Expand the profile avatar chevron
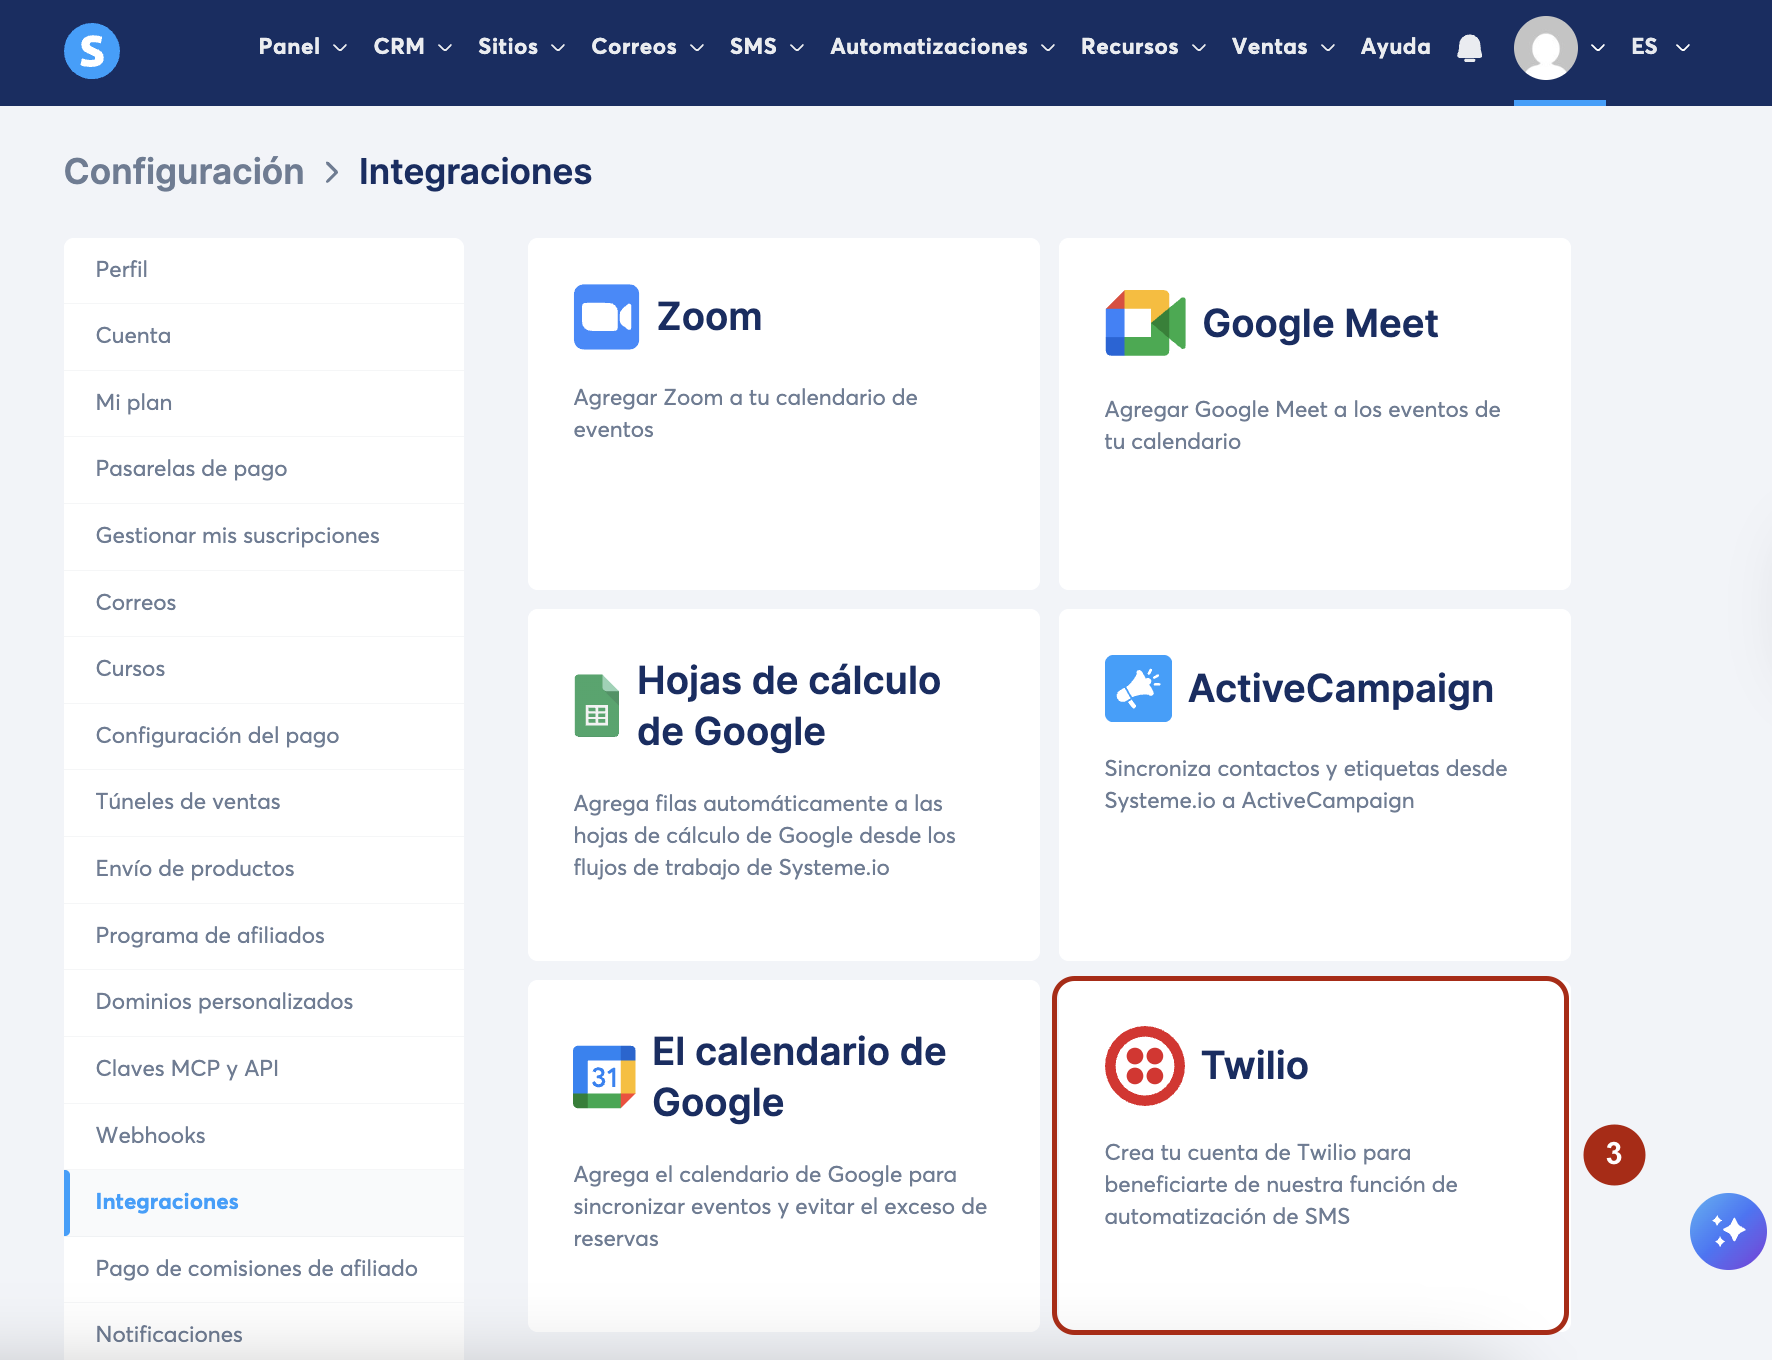Viewport: 1772px width, 1360px height. (x=1598, y=48)
